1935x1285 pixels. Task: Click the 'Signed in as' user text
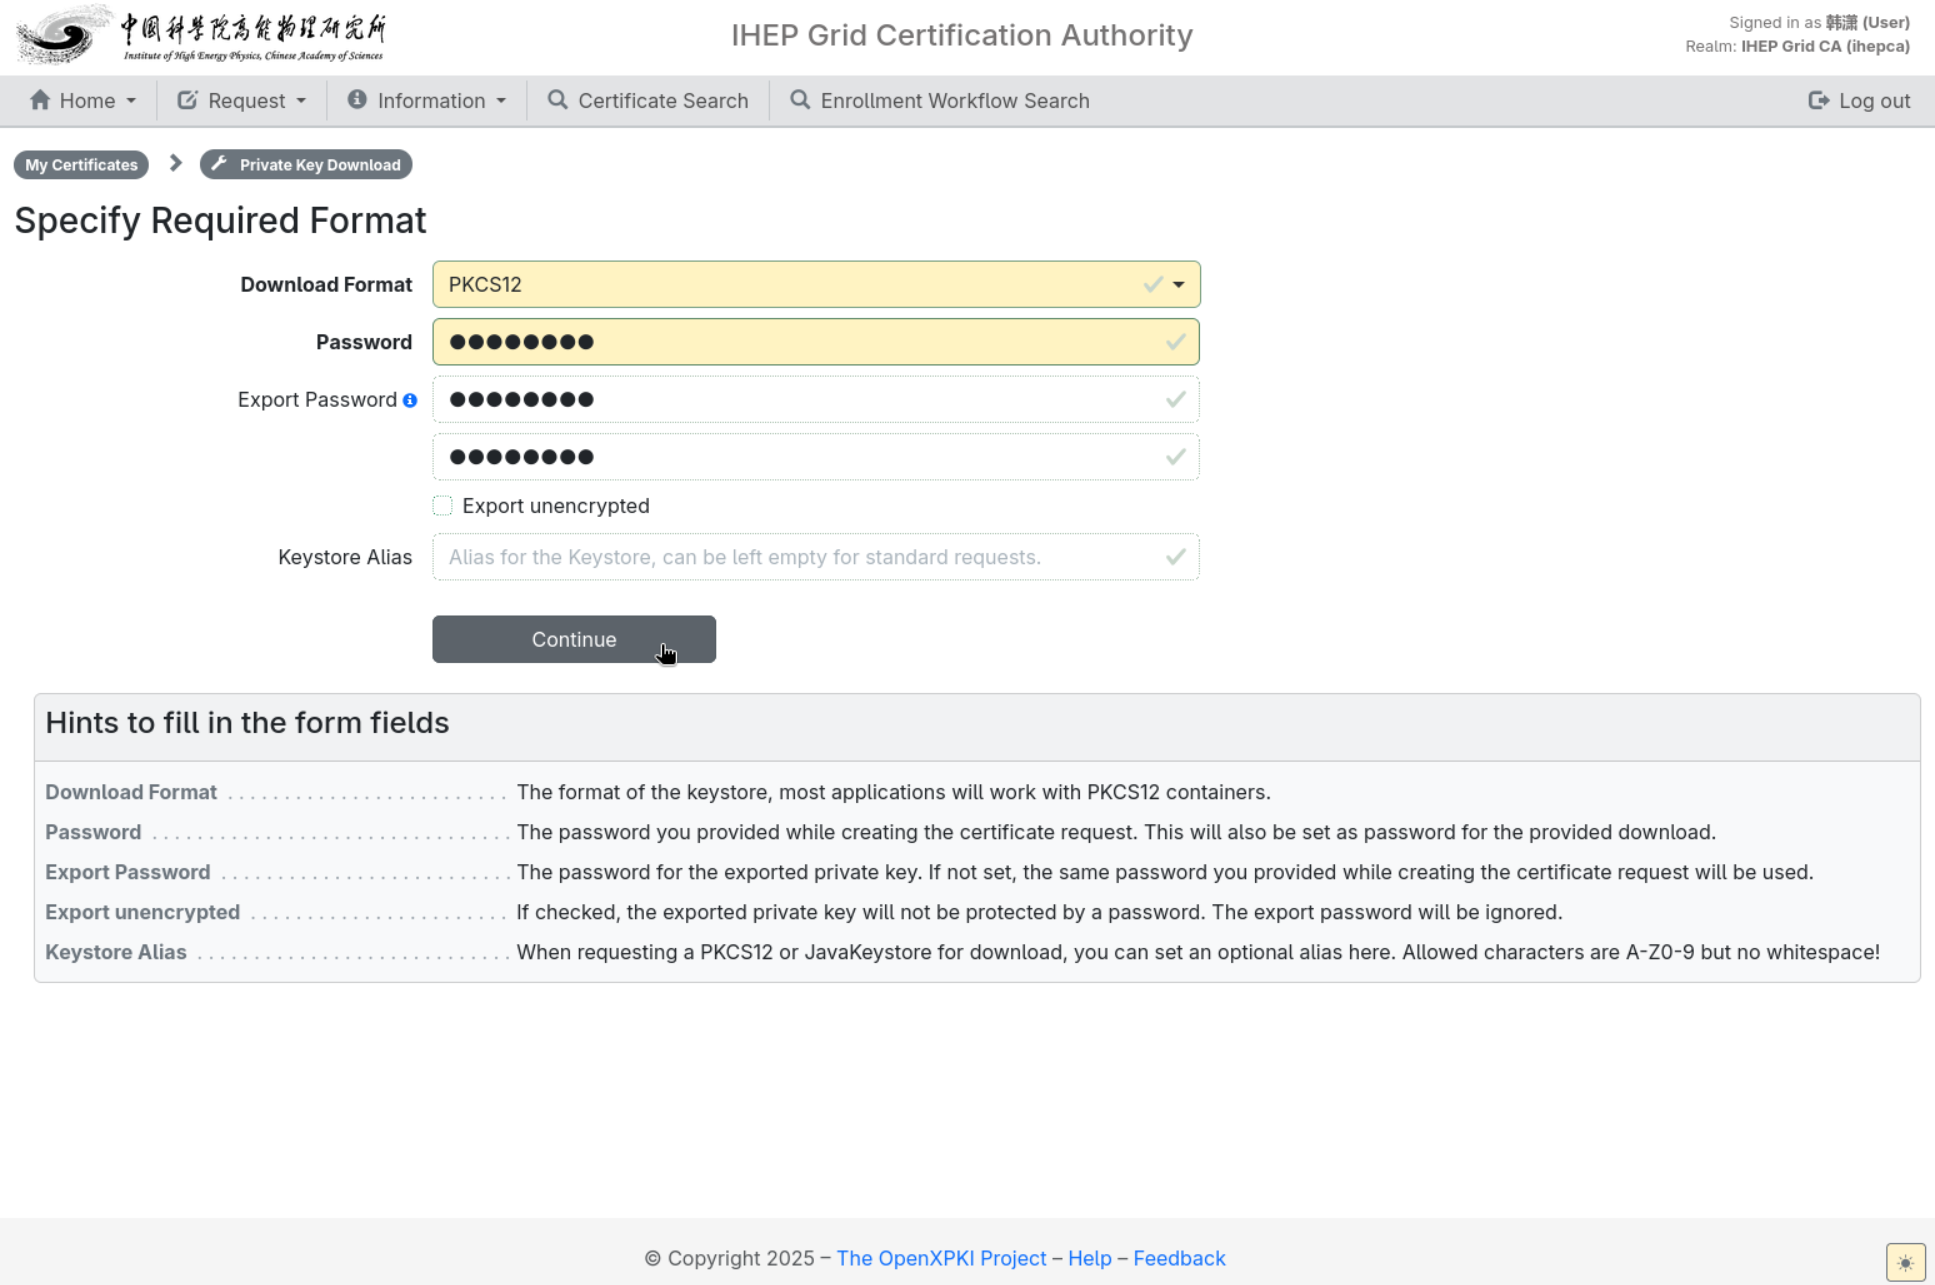(1819, 22)
